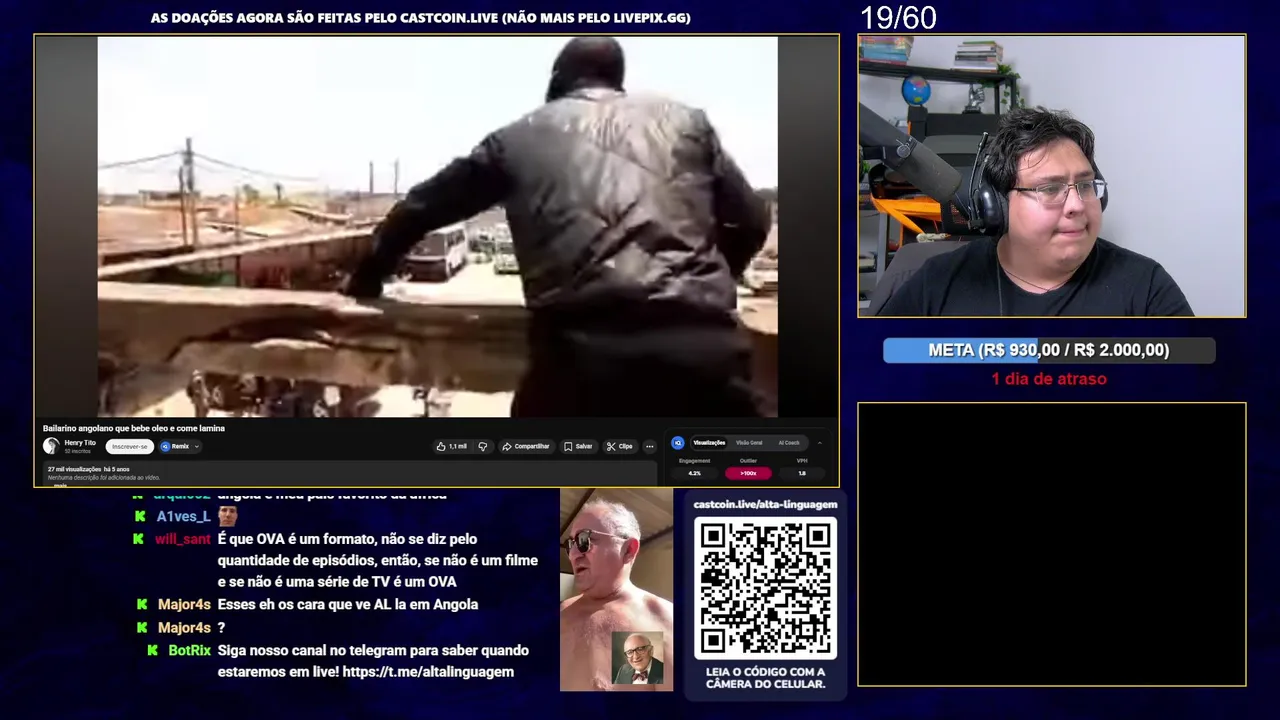
Task: Click the emote in A1ves_L's message
Action: pos(227,516)
